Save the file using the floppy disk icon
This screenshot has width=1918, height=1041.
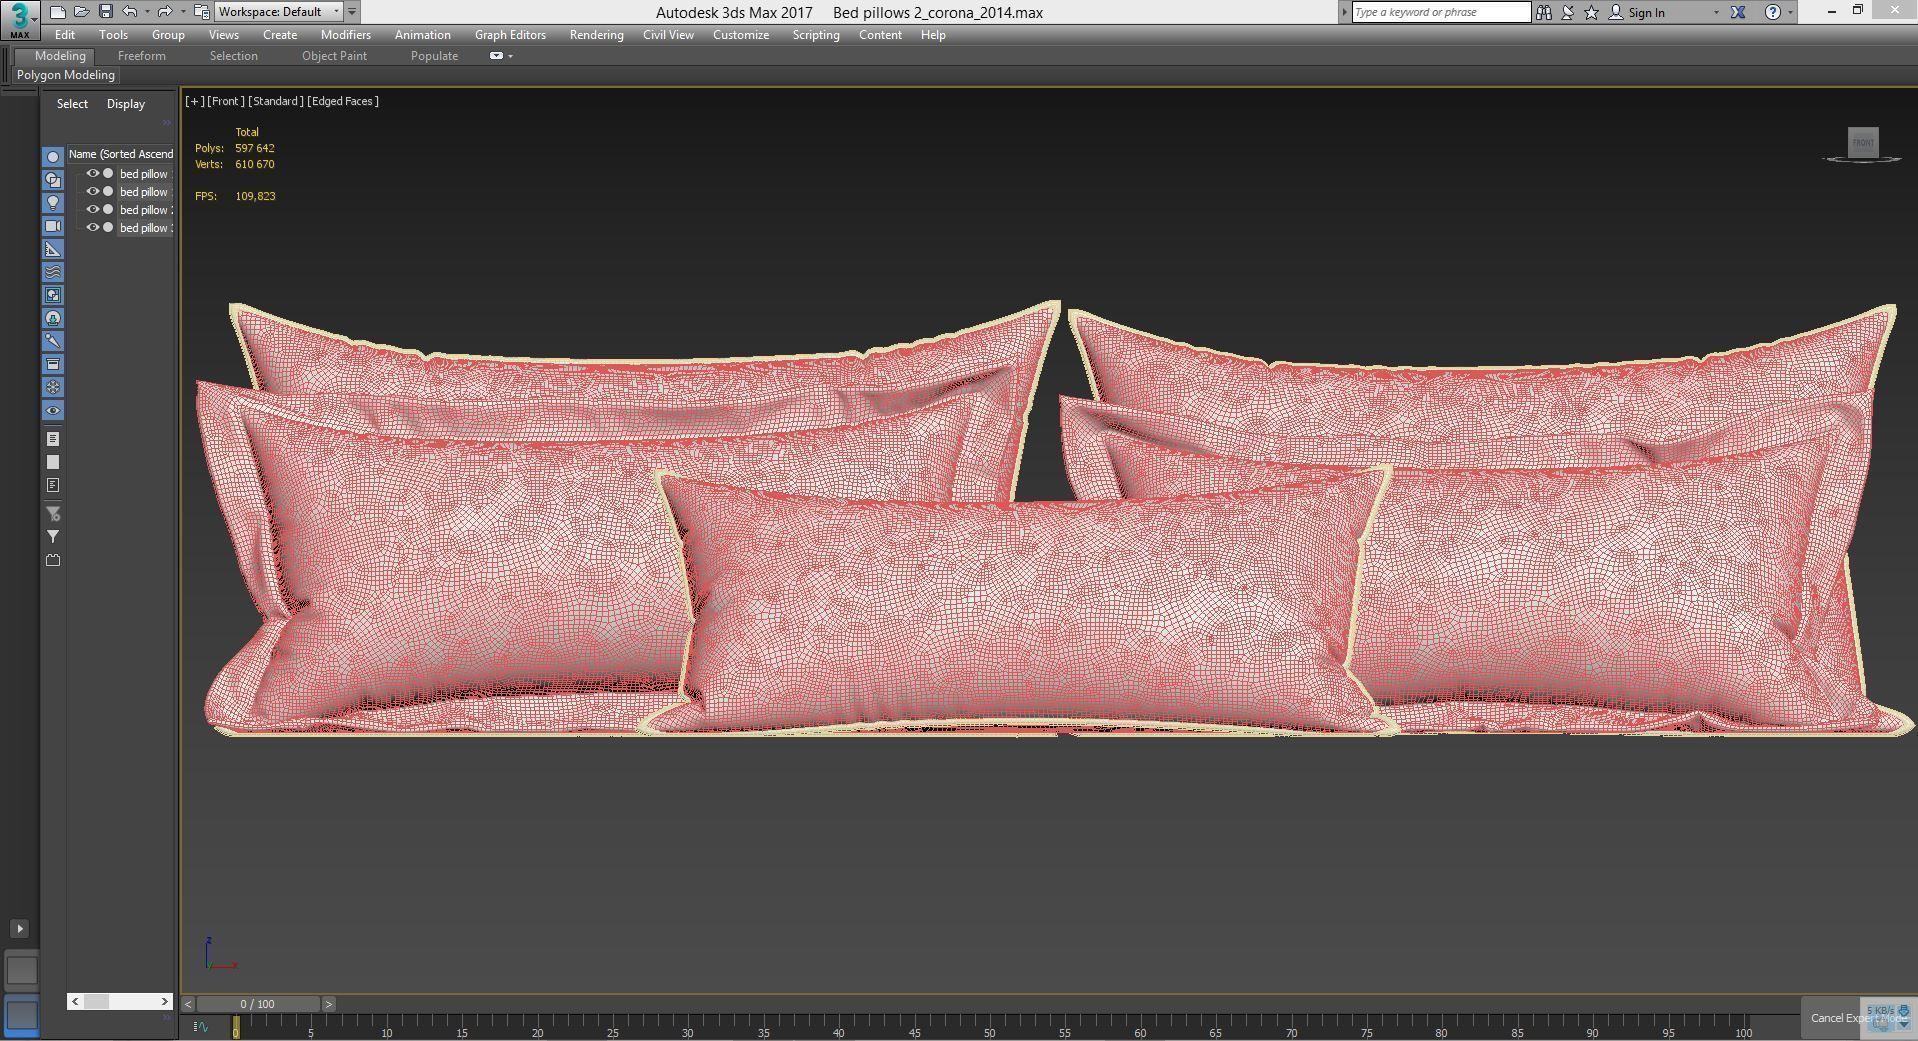pyautogui.click(x=105, y=12)
